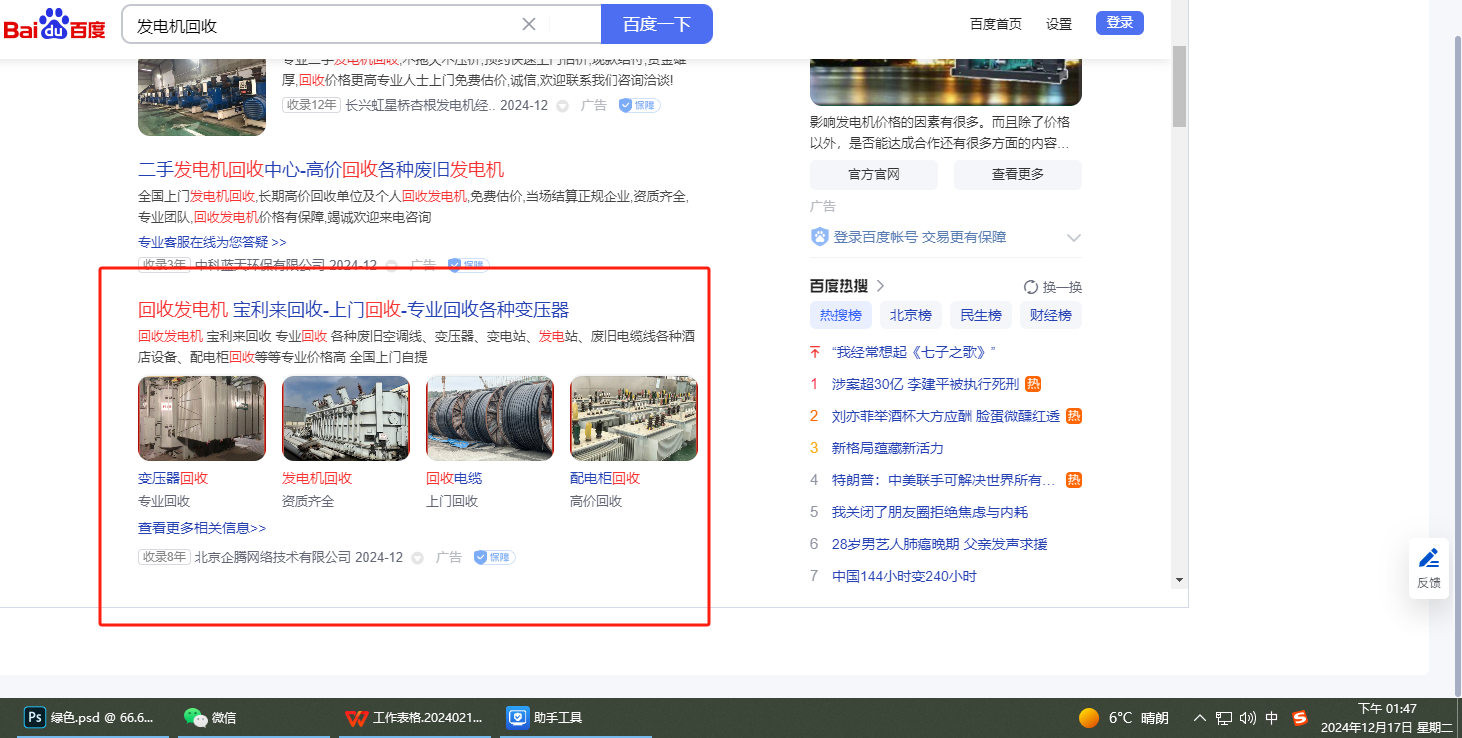Click the weather icon showing 6°C 晴朗

click(x=1089, y=717)
